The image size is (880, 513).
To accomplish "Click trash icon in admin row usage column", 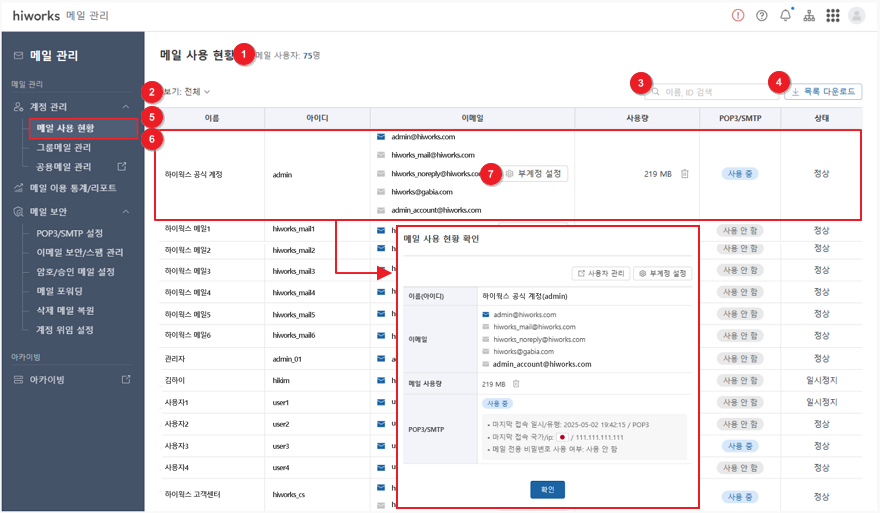I will click(x=684, y=174).
